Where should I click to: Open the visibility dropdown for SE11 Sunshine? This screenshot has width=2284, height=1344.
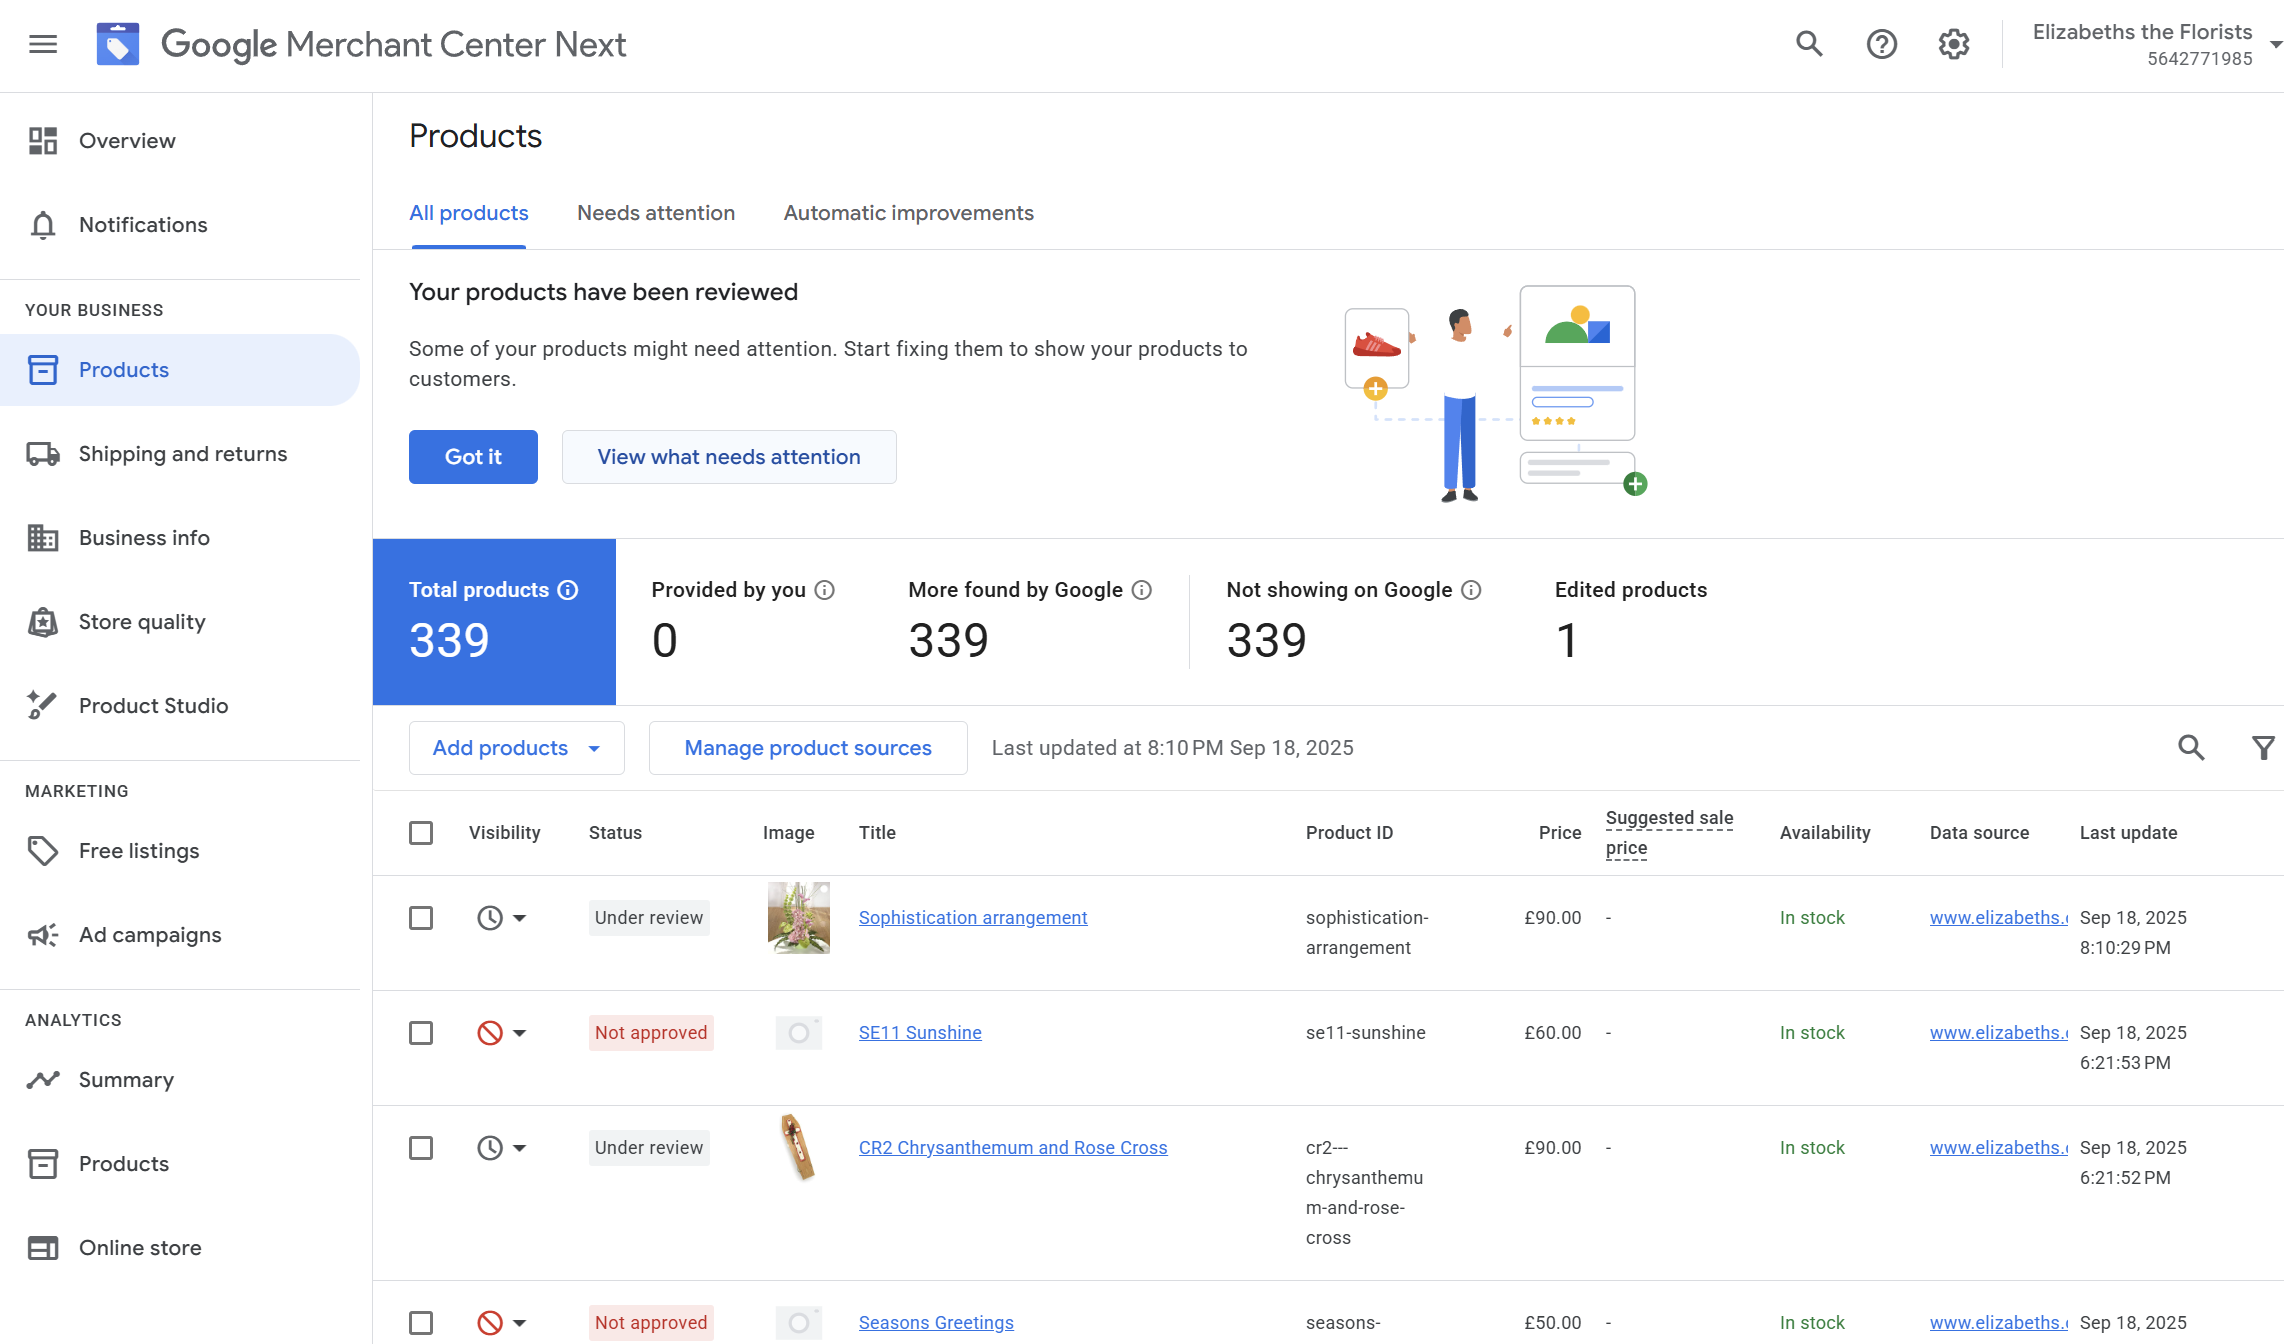point(519,1033)
